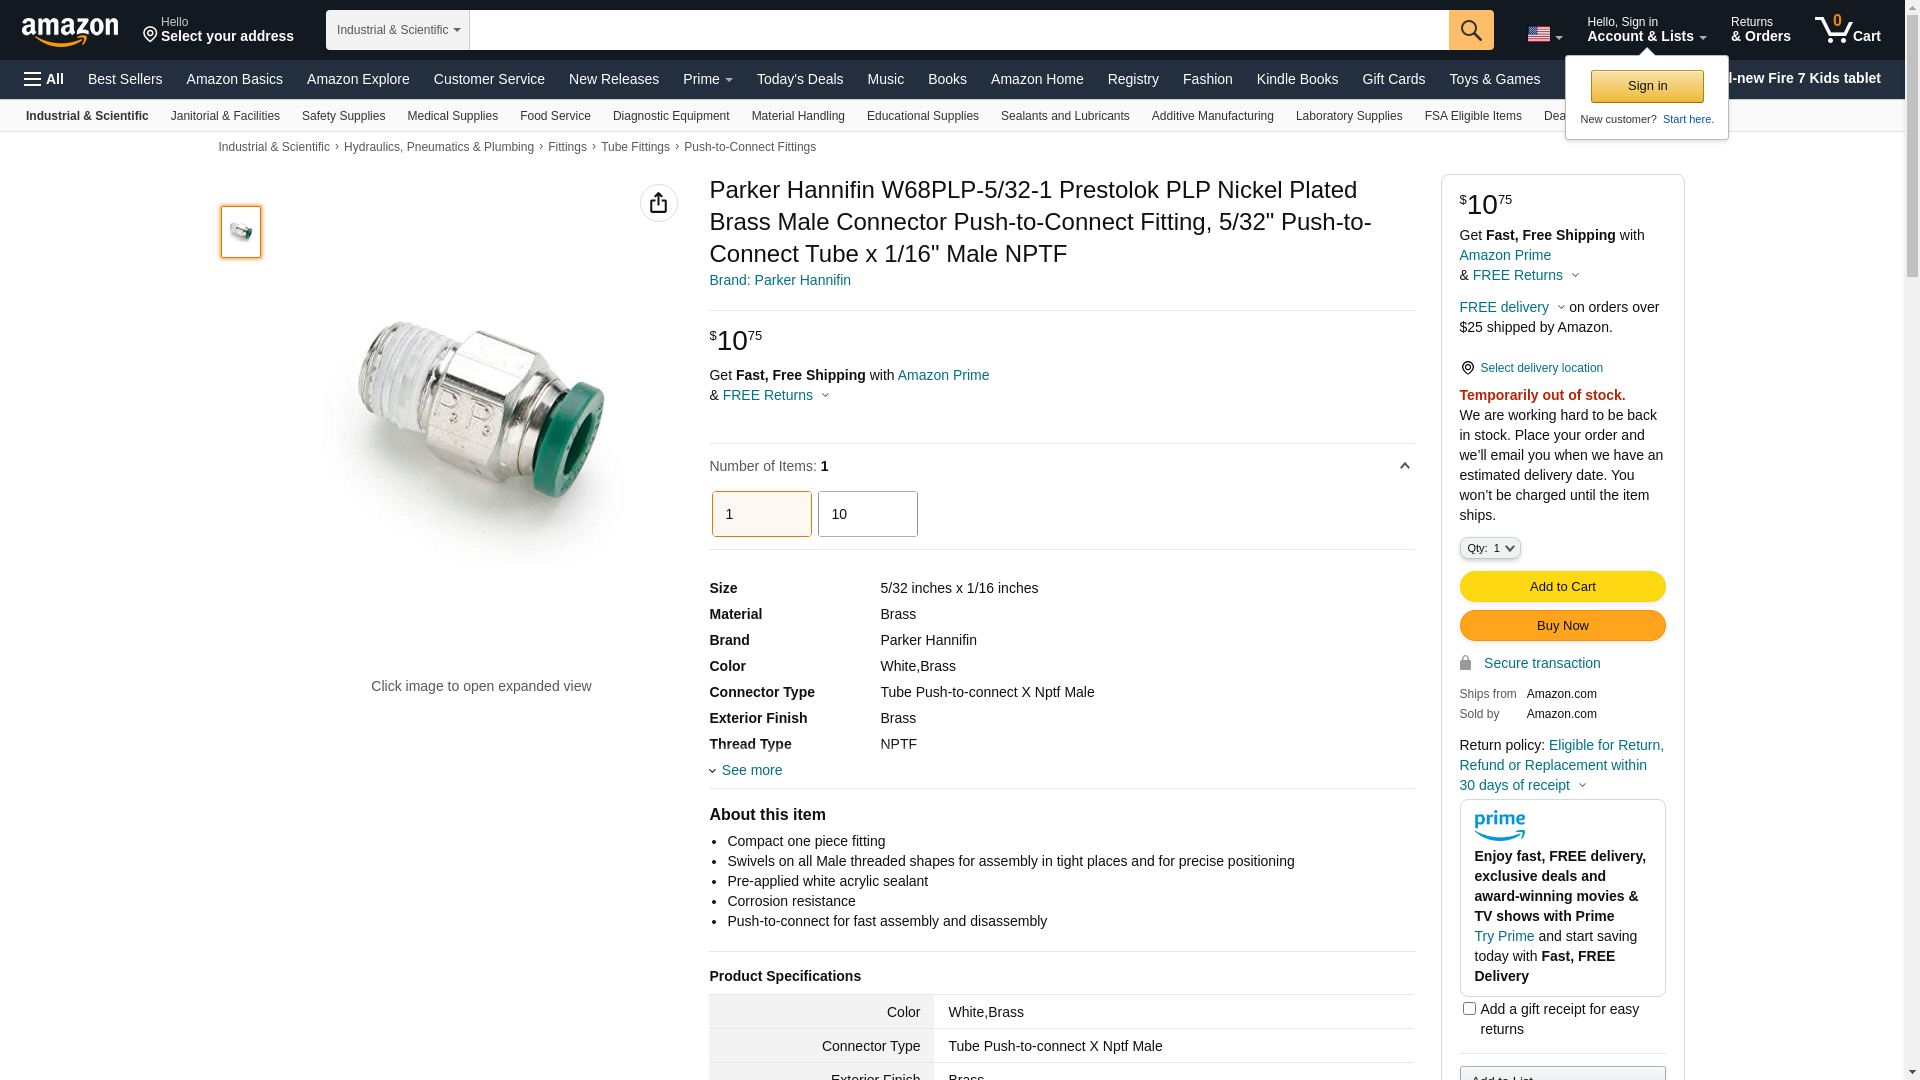Open Today's Deals in navigation bar

[x=799, y=79]
